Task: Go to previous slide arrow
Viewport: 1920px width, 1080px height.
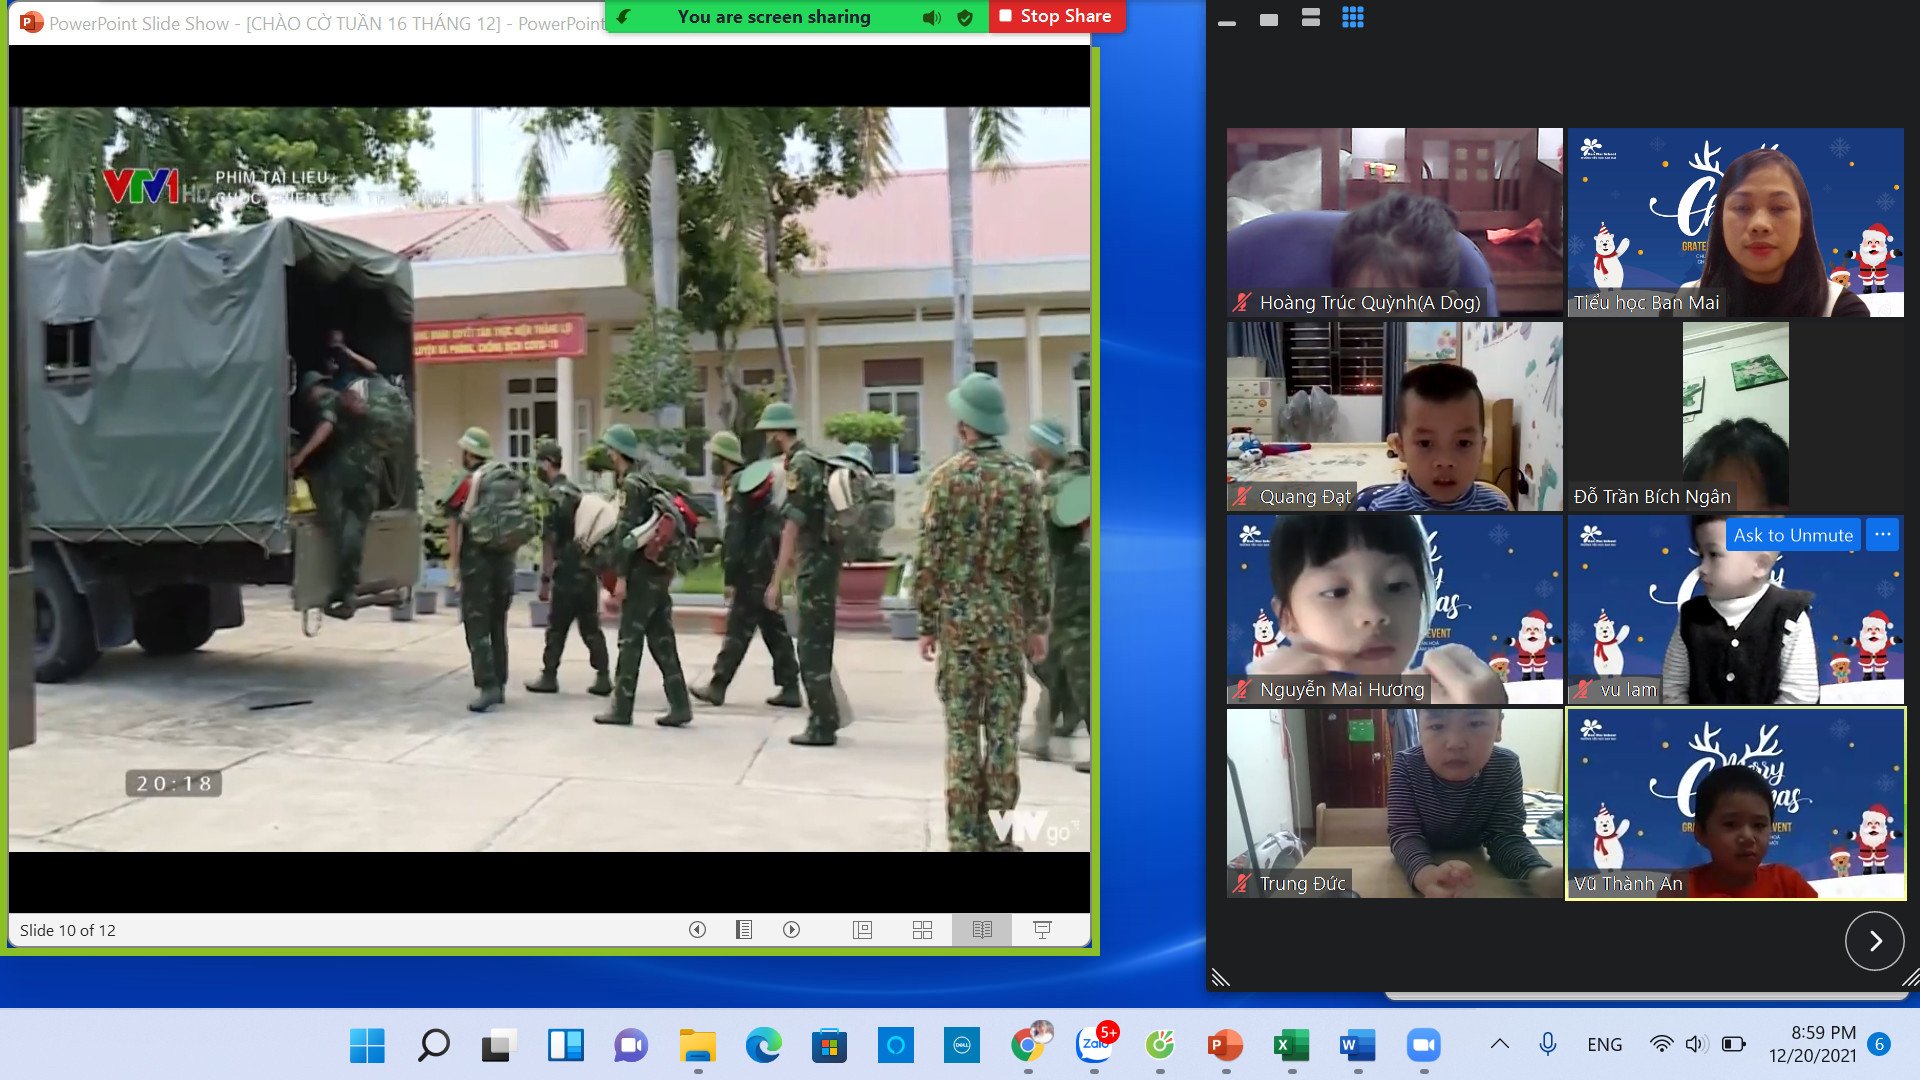Action: click(x=697, y=930)
